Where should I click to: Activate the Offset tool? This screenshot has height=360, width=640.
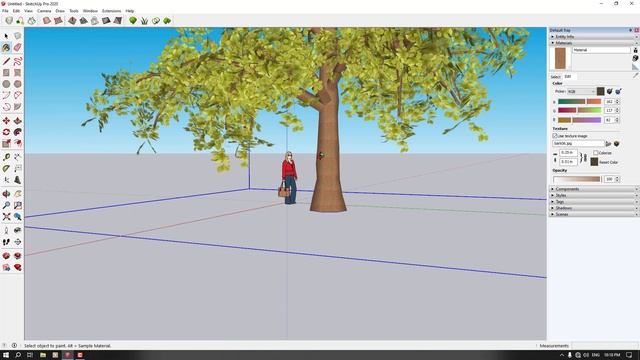(x=18, y=143)
